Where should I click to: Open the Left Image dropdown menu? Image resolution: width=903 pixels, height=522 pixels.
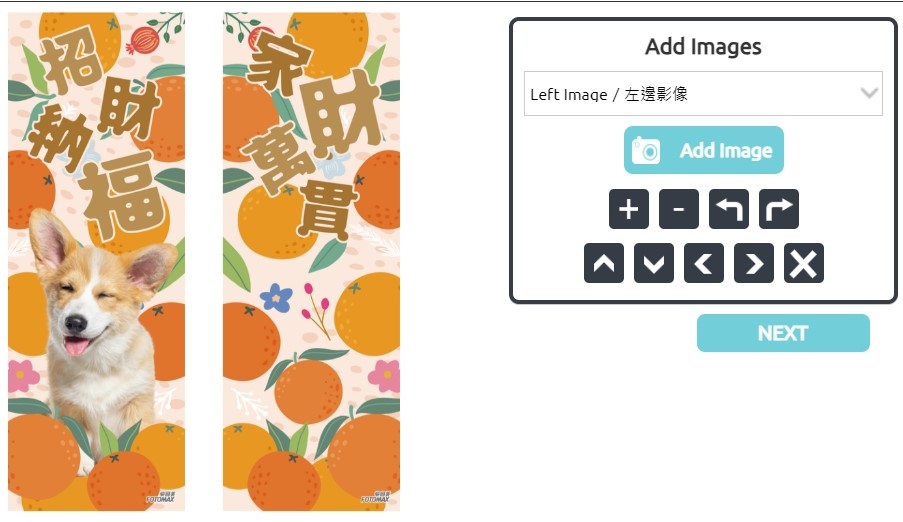703,93
